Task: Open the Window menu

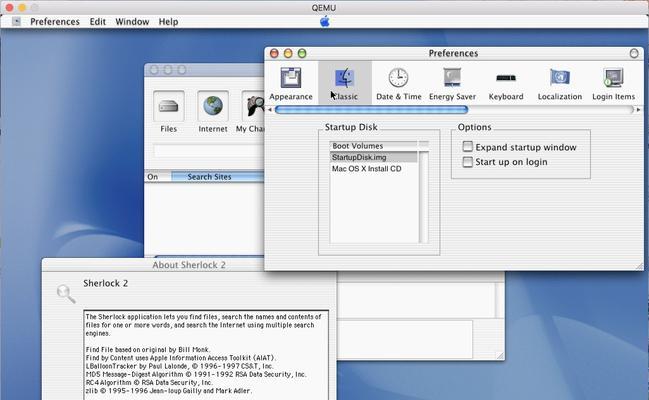Action: click(x=132, y=22)
